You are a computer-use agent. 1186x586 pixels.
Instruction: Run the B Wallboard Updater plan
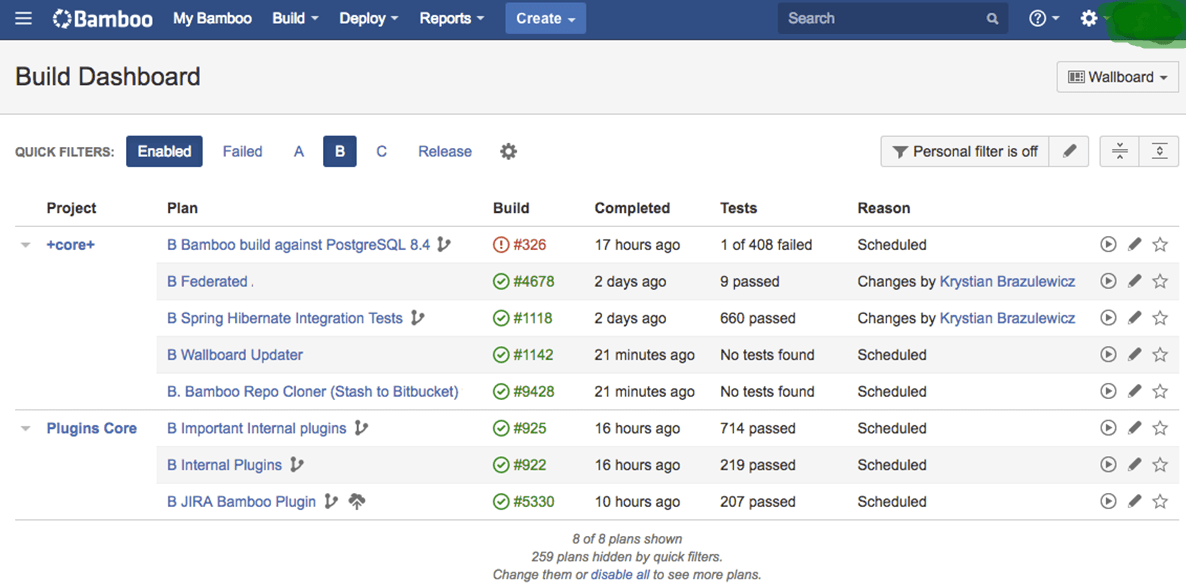pyautogui.click(x=1108, y=354)
